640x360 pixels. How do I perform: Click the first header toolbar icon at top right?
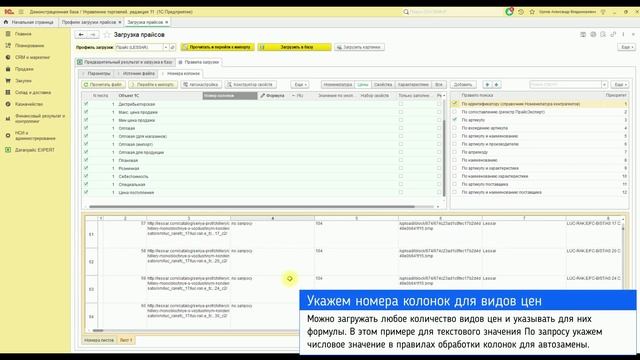583,35
